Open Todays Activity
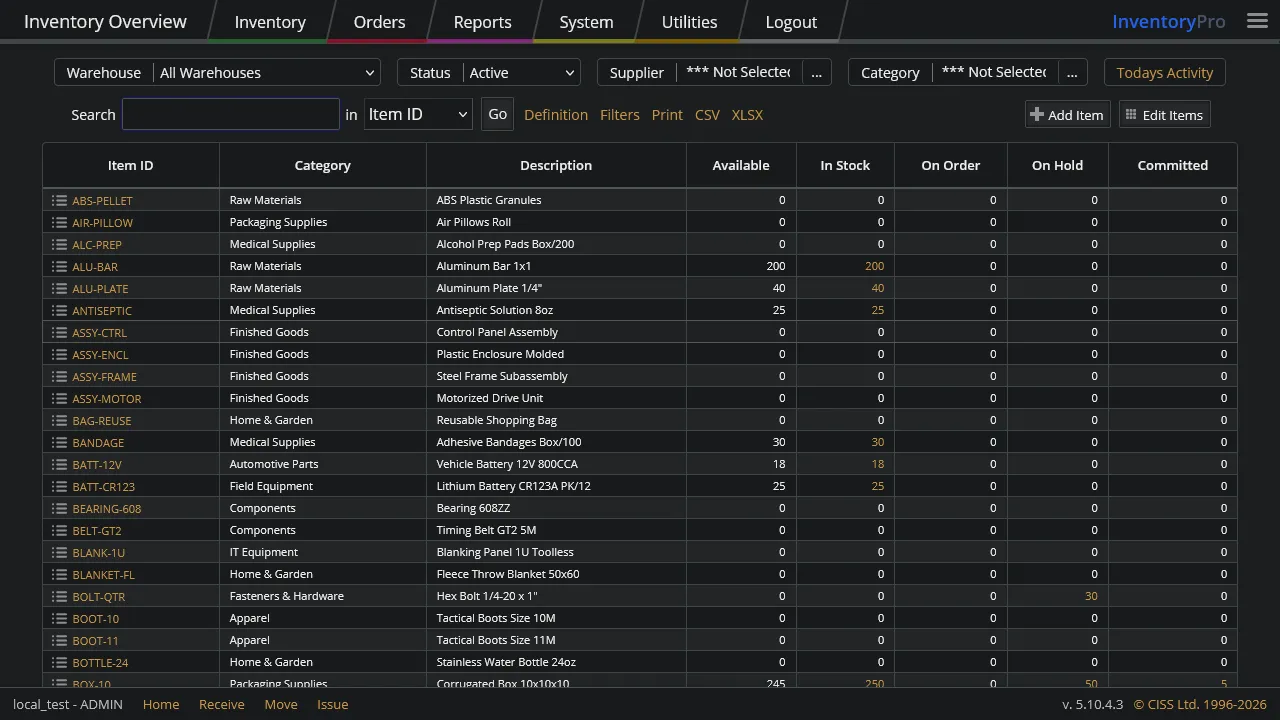This screenshot has width=1280, height=720. pyautogui.click(x=1164, y=72)
